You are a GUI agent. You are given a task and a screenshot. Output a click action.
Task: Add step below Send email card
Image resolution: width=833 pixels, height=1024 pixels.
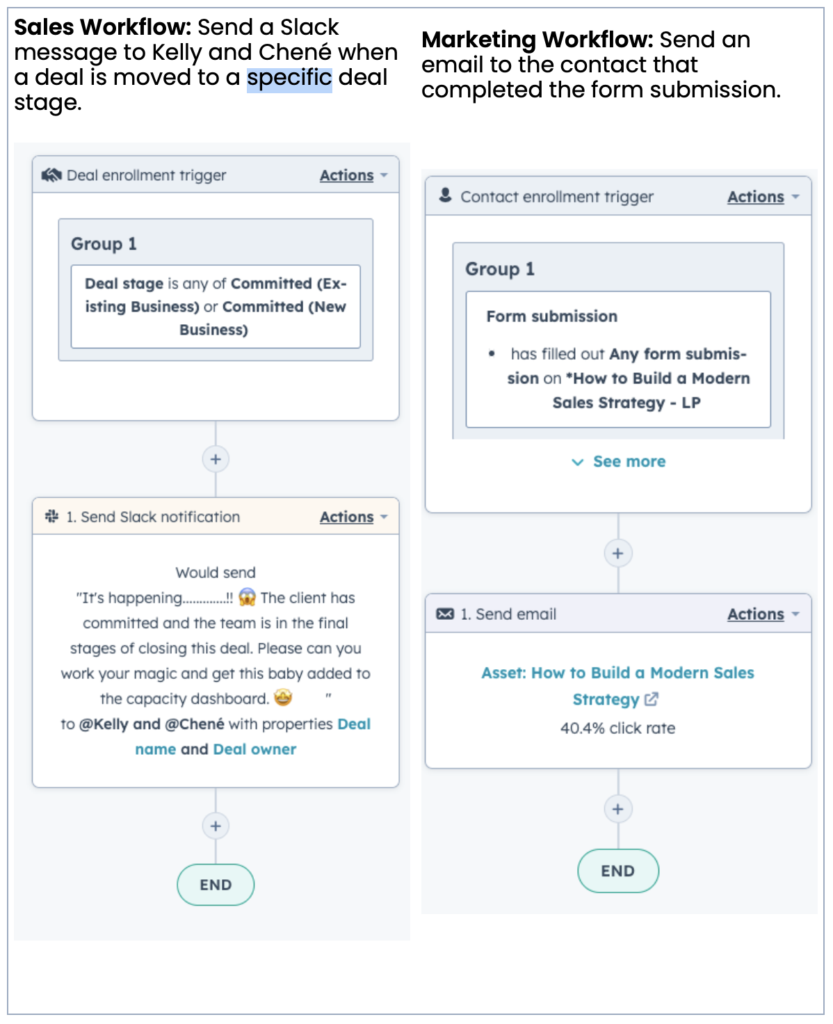click(x=617, y=809)
